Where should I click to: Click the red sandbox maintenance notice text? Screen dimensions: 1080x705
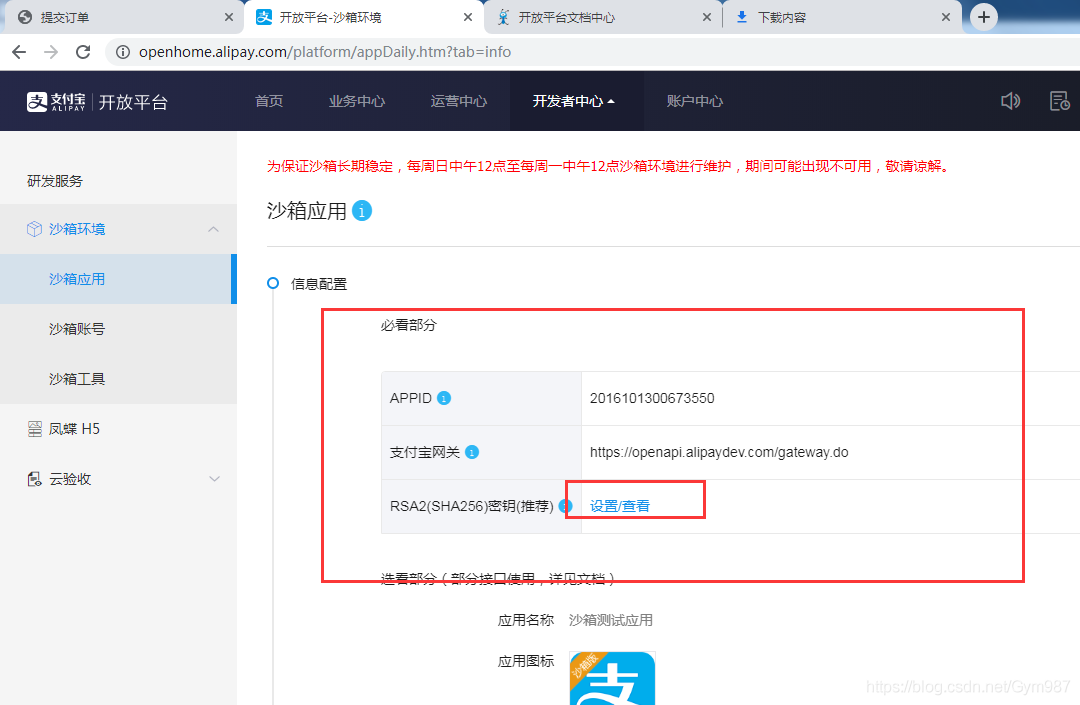pyautogui.click(x=610, y=166)
